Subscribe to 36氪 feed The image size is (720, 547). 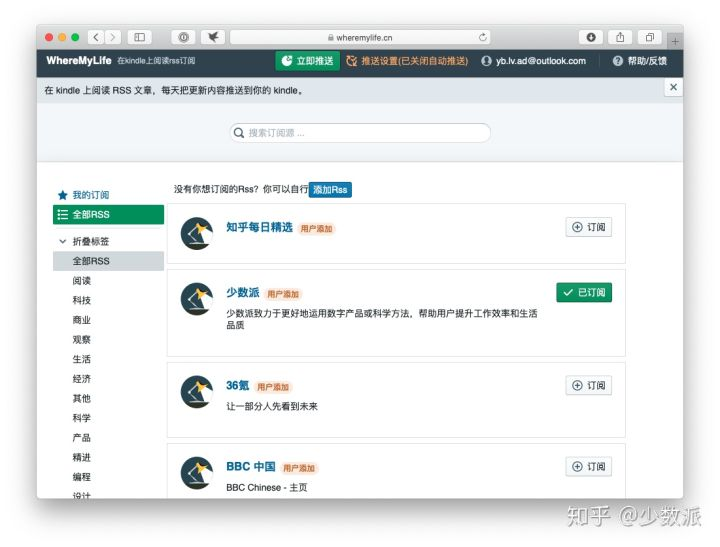pos(589,385)
